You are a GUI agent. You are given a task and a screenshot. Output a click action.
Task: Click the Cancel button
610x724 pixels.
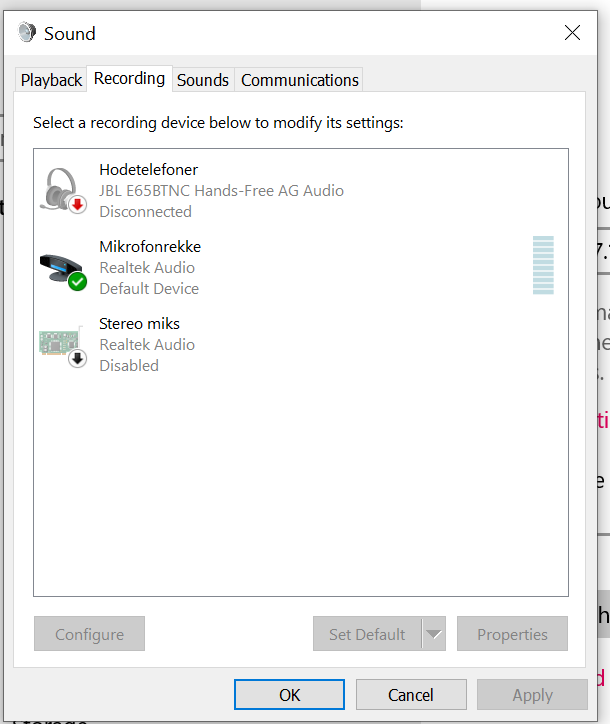pos(410,695)
